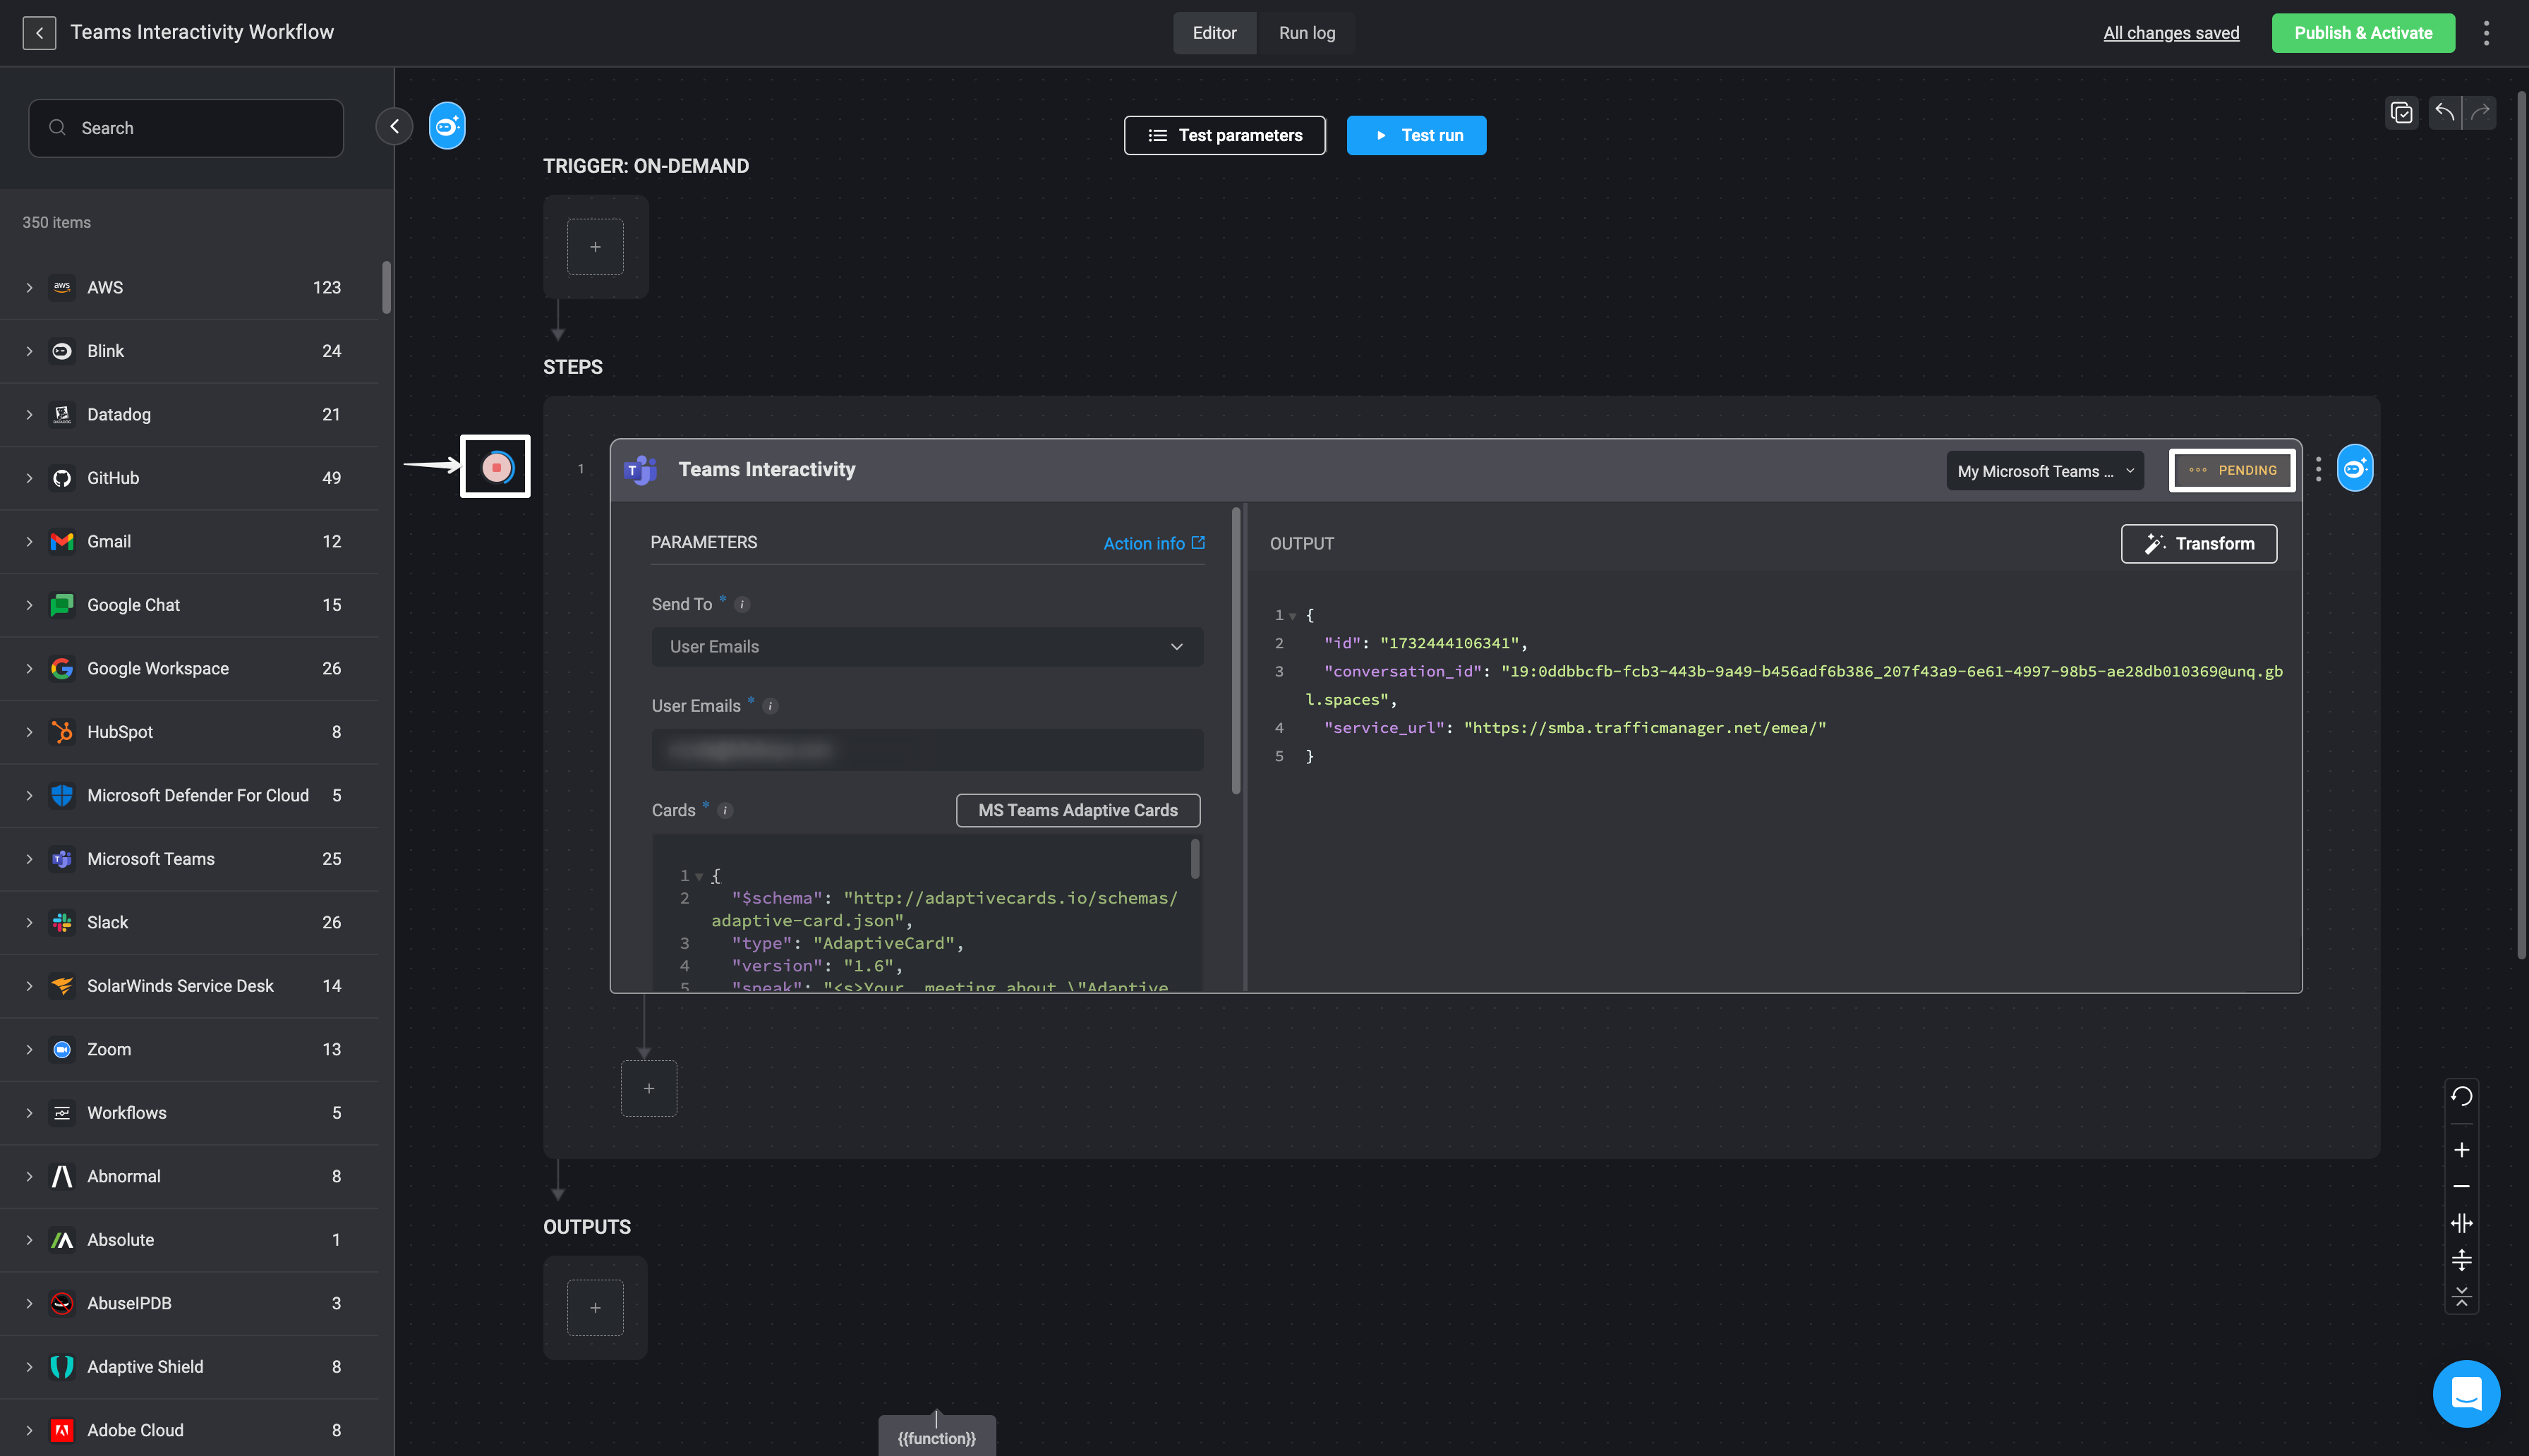
Task: Expand the Datadog actions group
Action: (29, 415)
